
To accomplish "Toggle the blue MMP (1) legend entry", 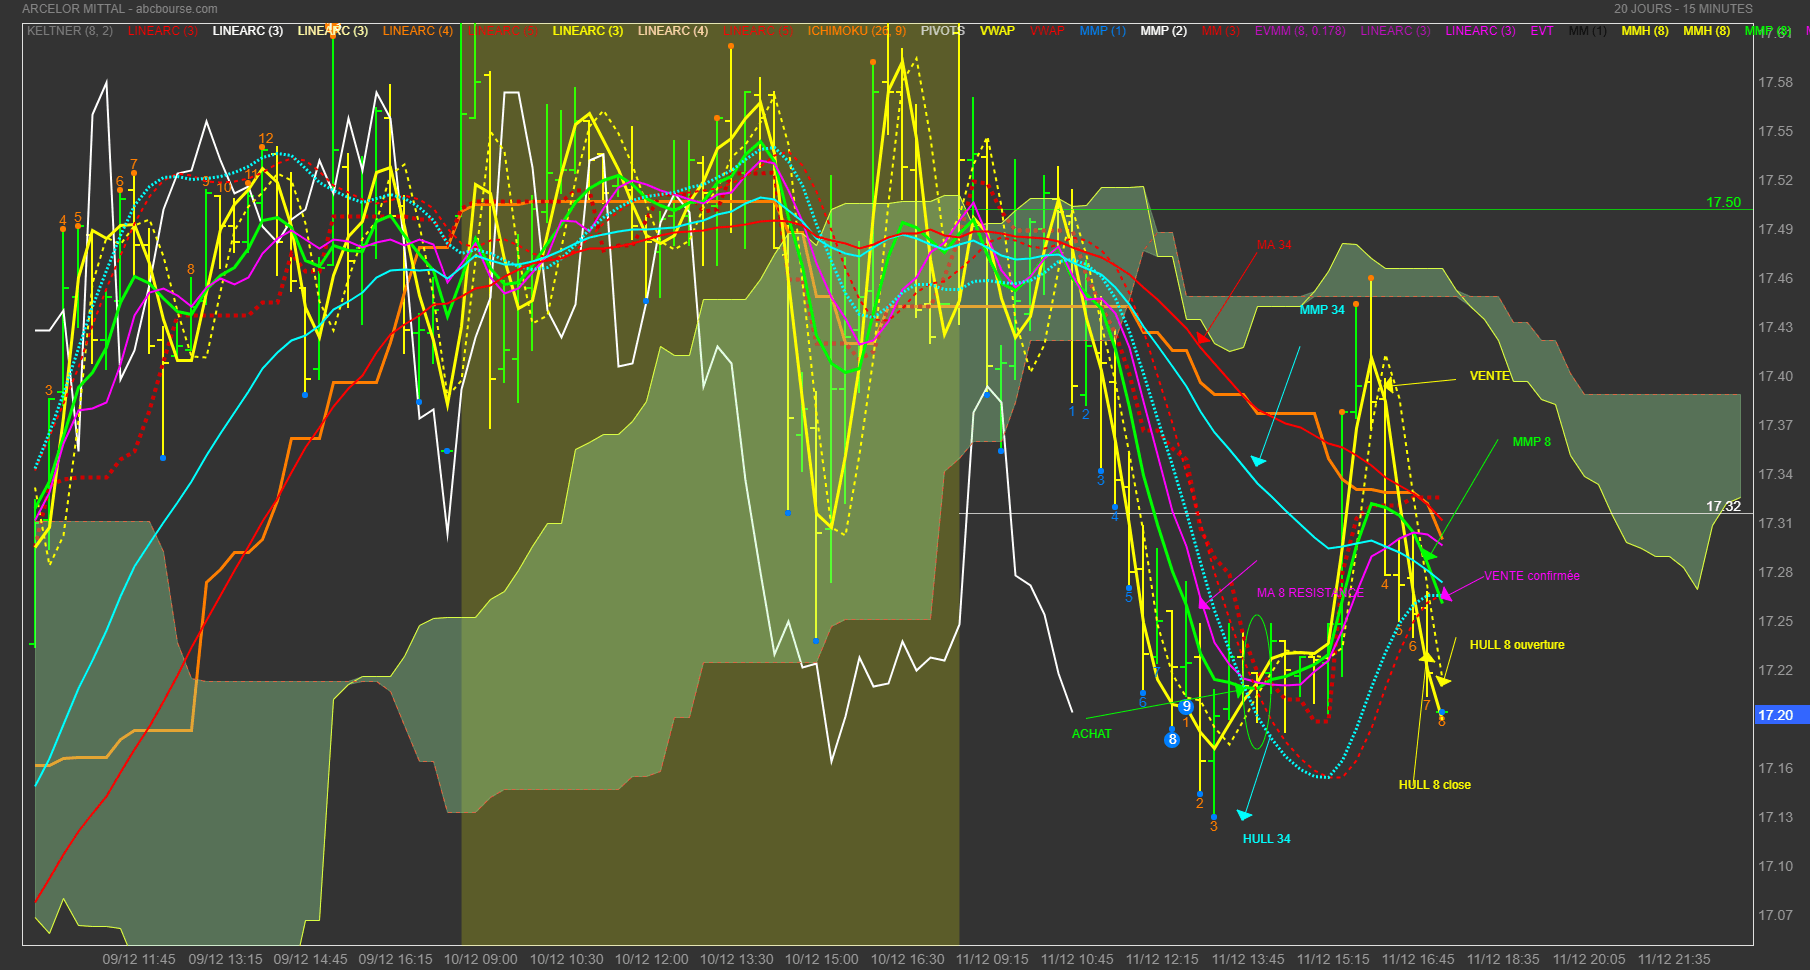I will click(1102, 31).
